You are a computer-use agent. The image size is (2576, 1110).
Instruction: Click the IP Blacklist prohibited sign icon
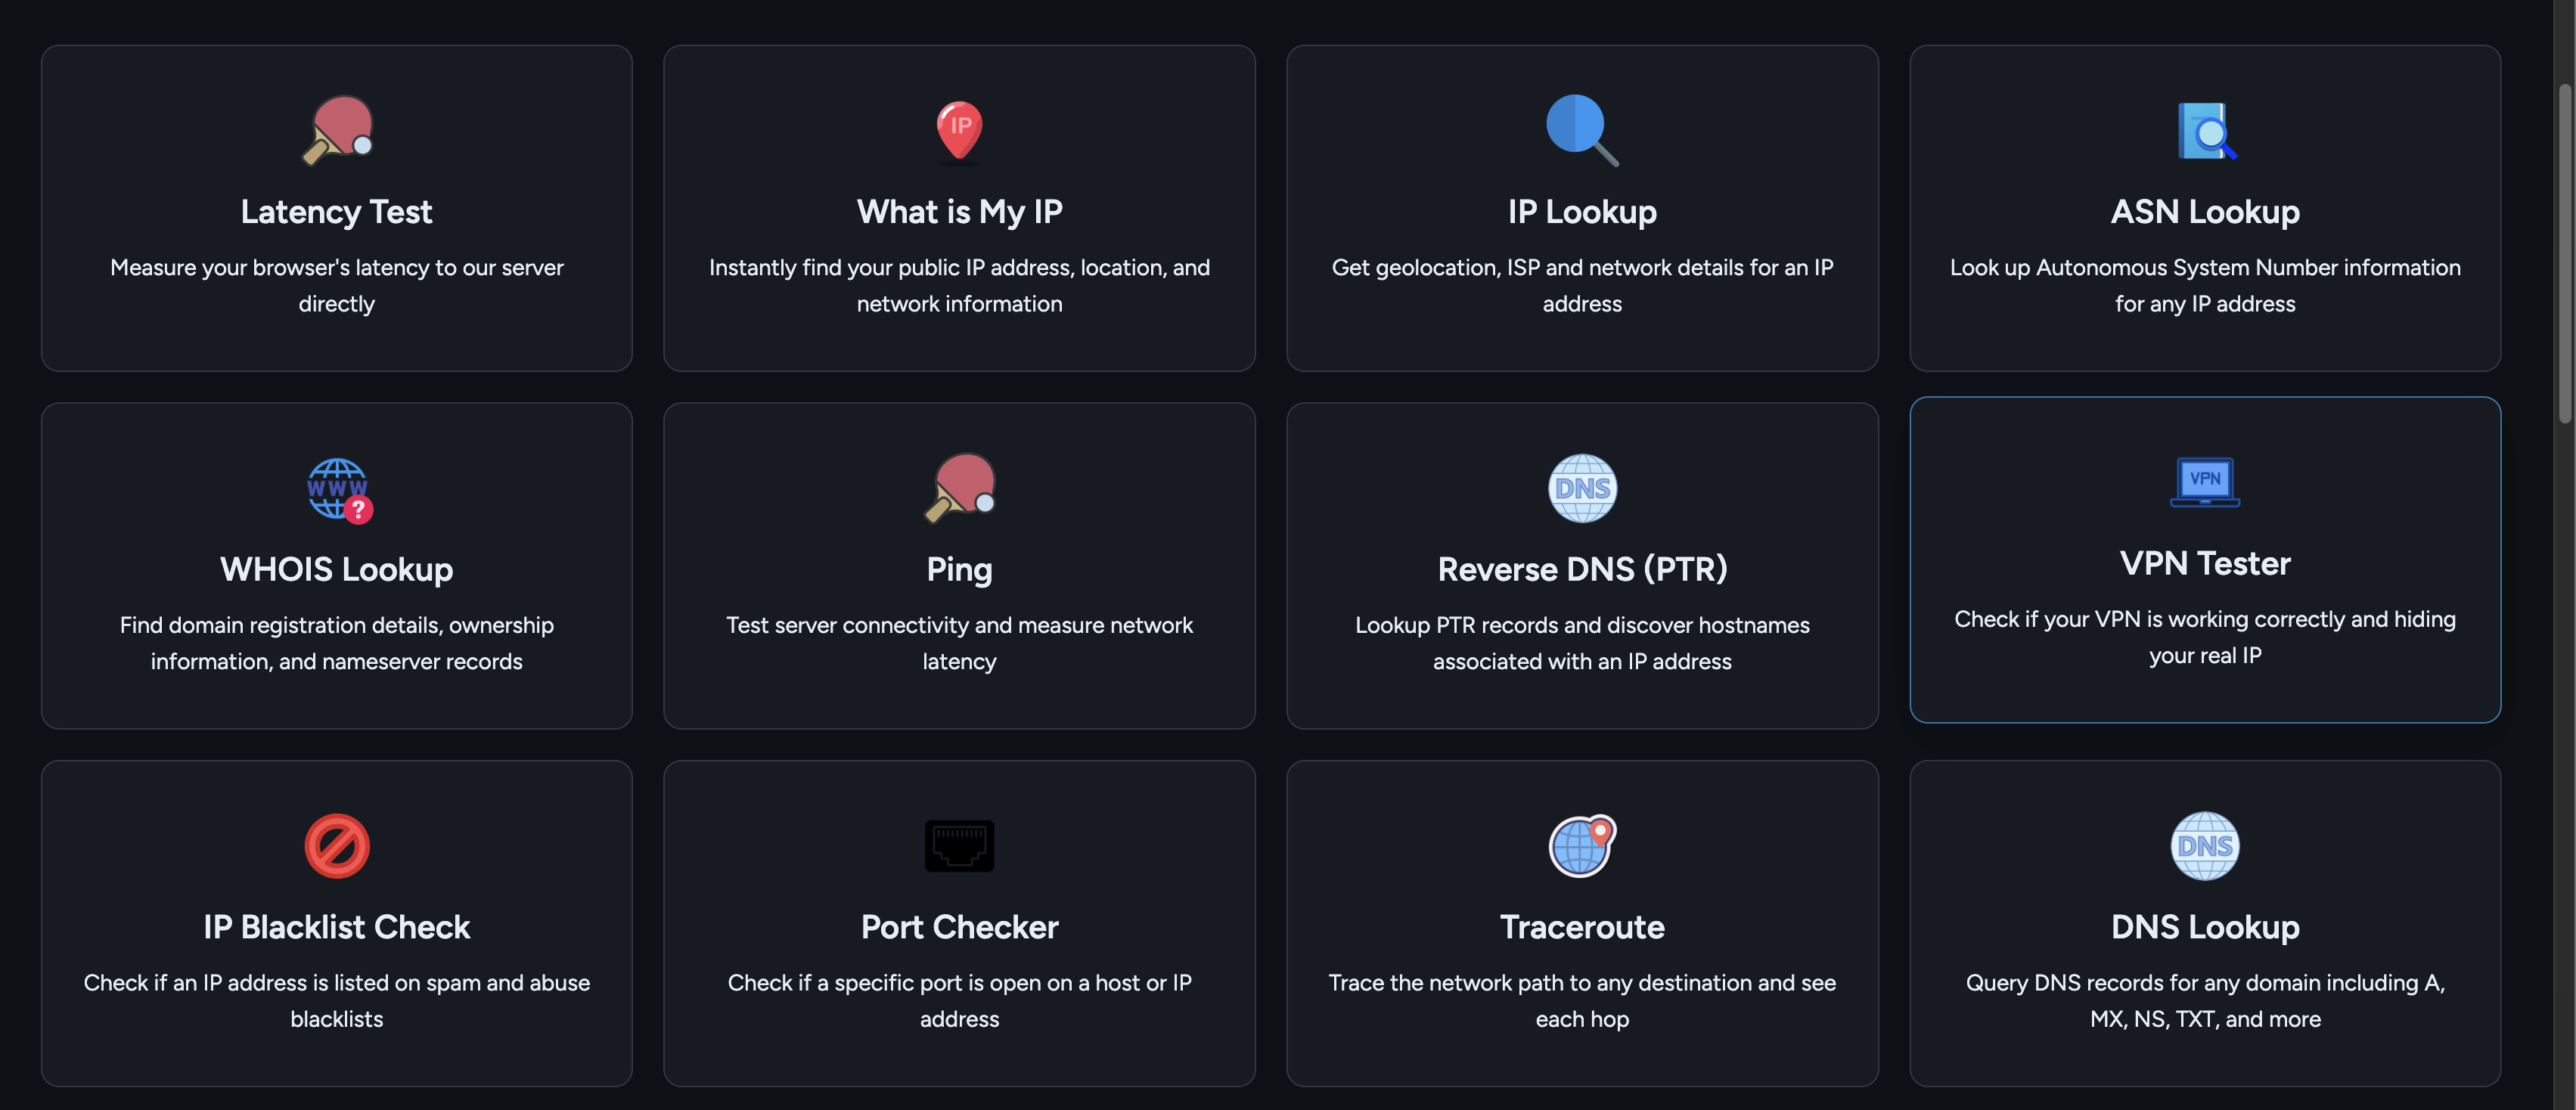(x=337, y=846)
